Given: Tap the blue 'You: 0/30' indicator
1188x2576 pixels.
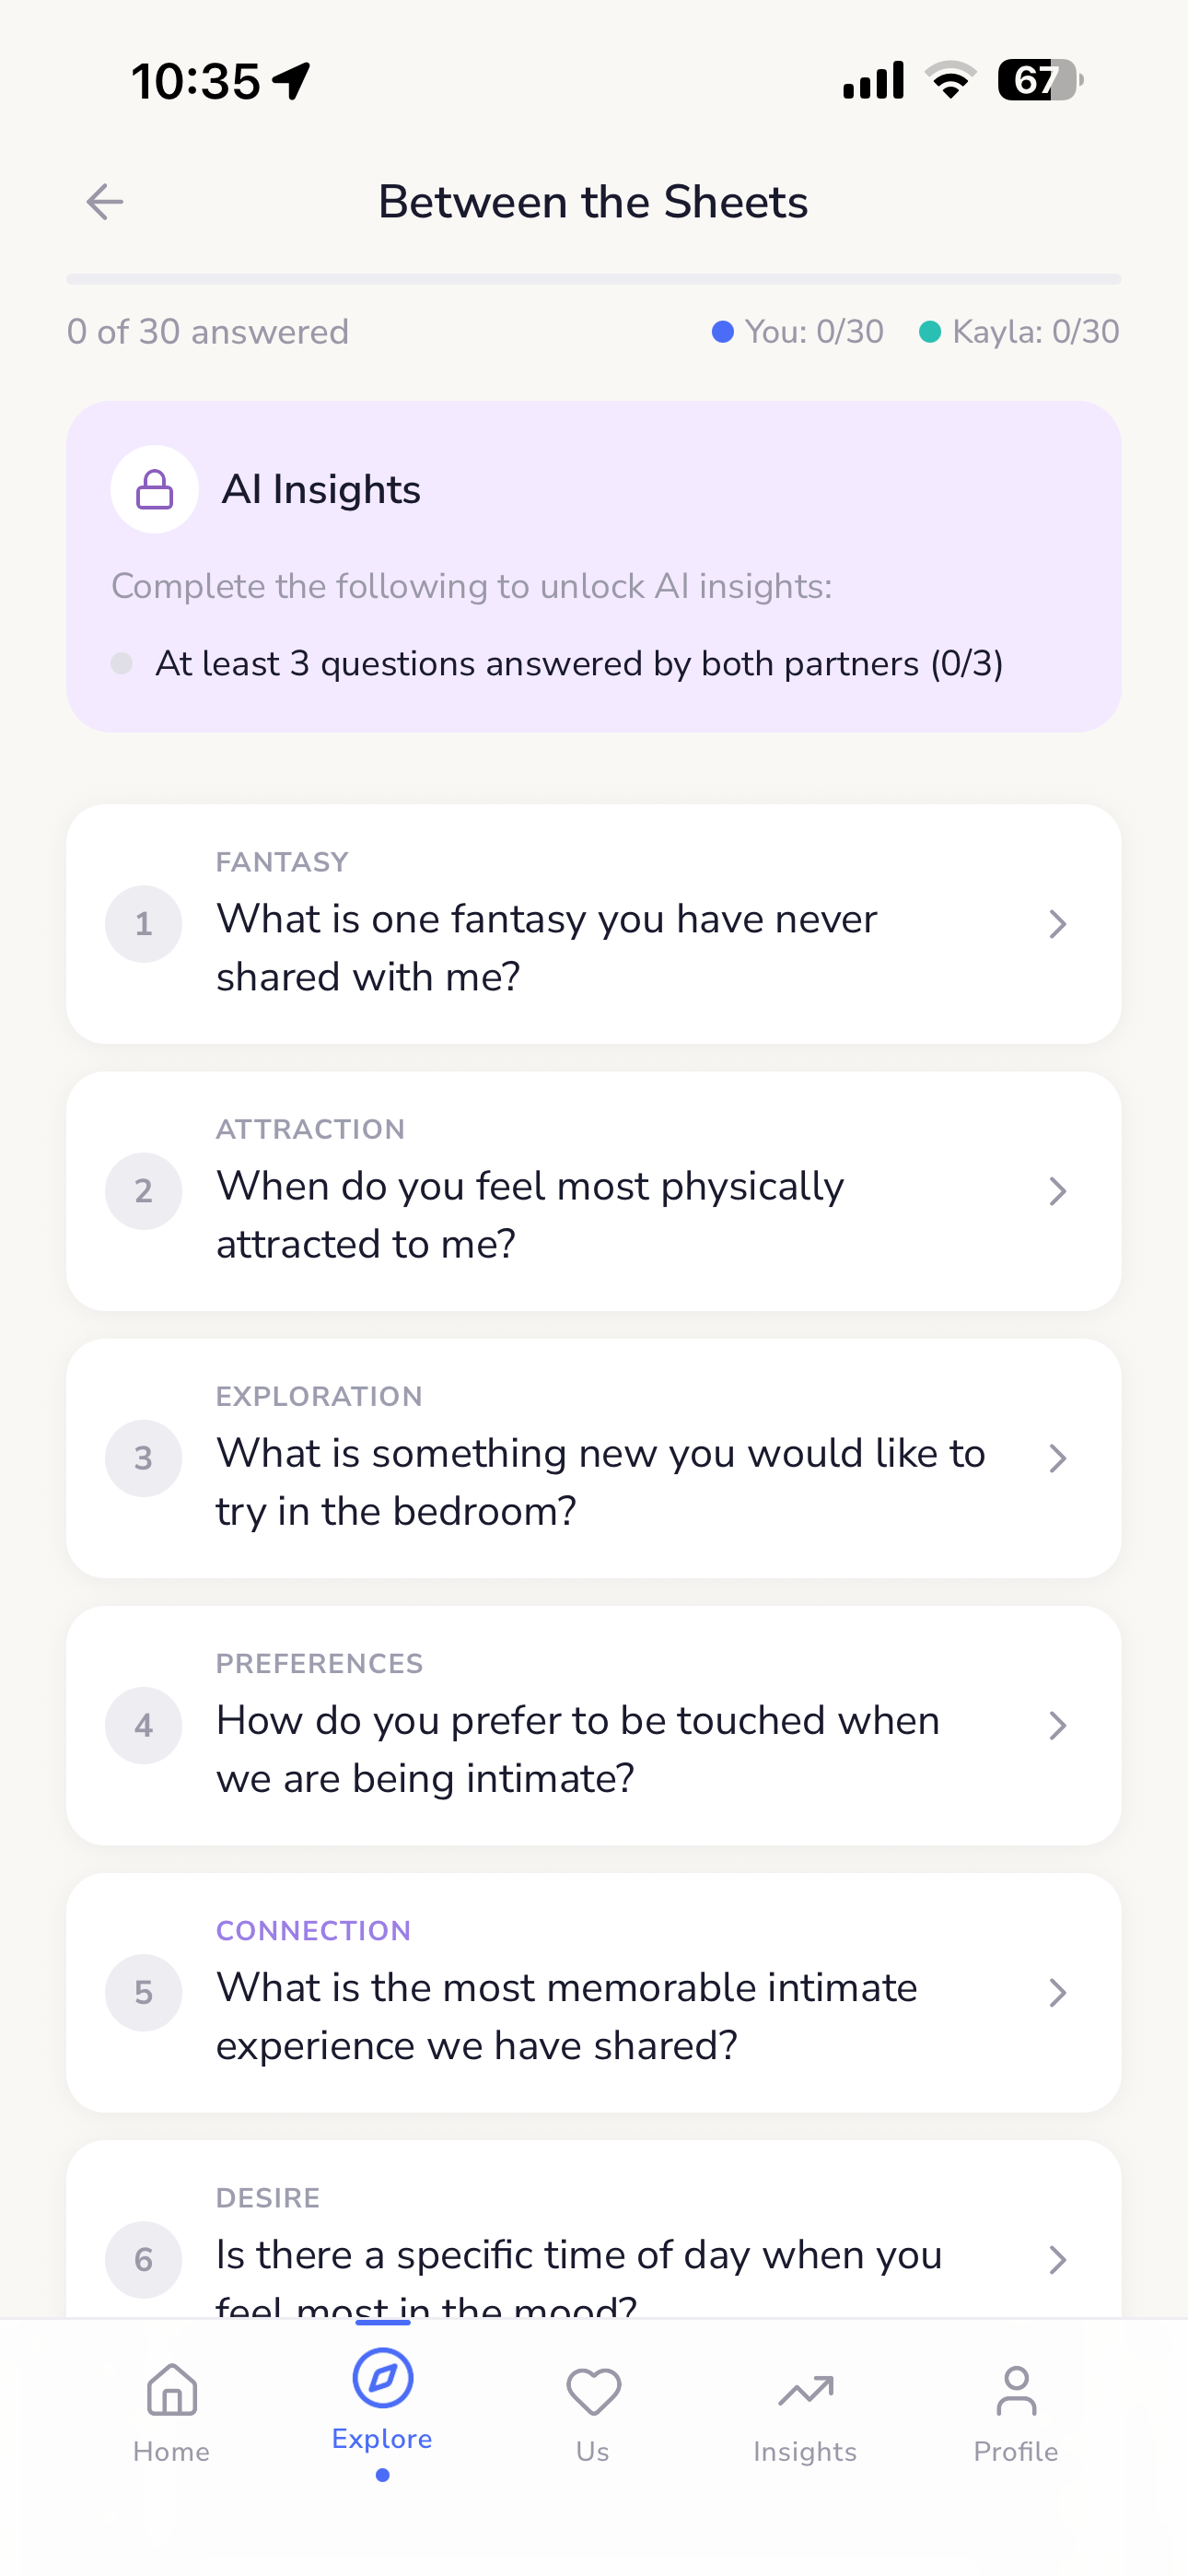Looking at the screenshot, I should coord(798,332).
